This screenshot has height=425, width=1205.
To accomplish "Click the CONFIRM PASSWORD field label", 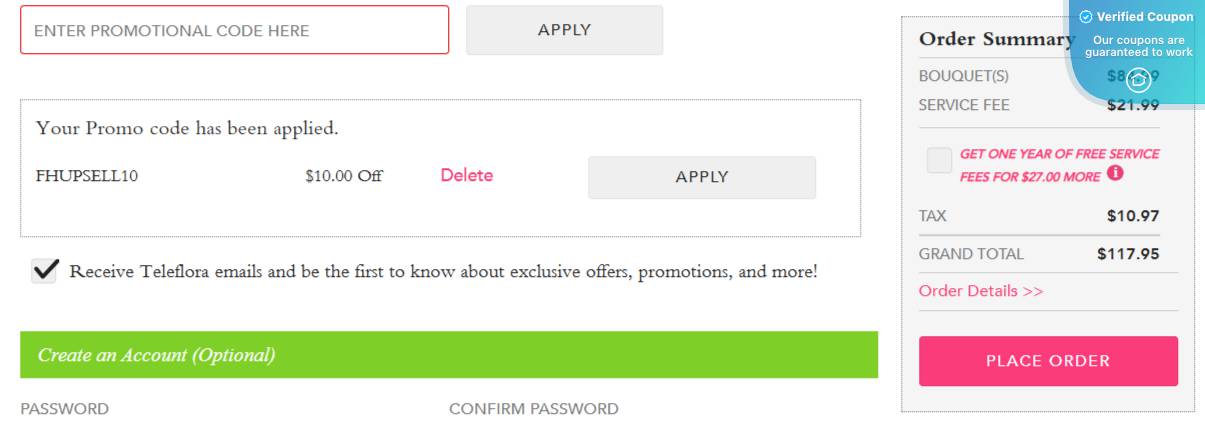I will (533, 409).
